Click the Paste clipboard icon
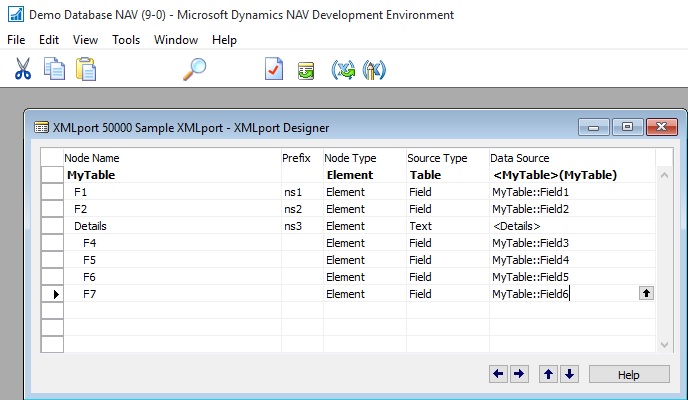Image resolution: width=688 pixels, height=400 pixels. (x=86, y=69)
